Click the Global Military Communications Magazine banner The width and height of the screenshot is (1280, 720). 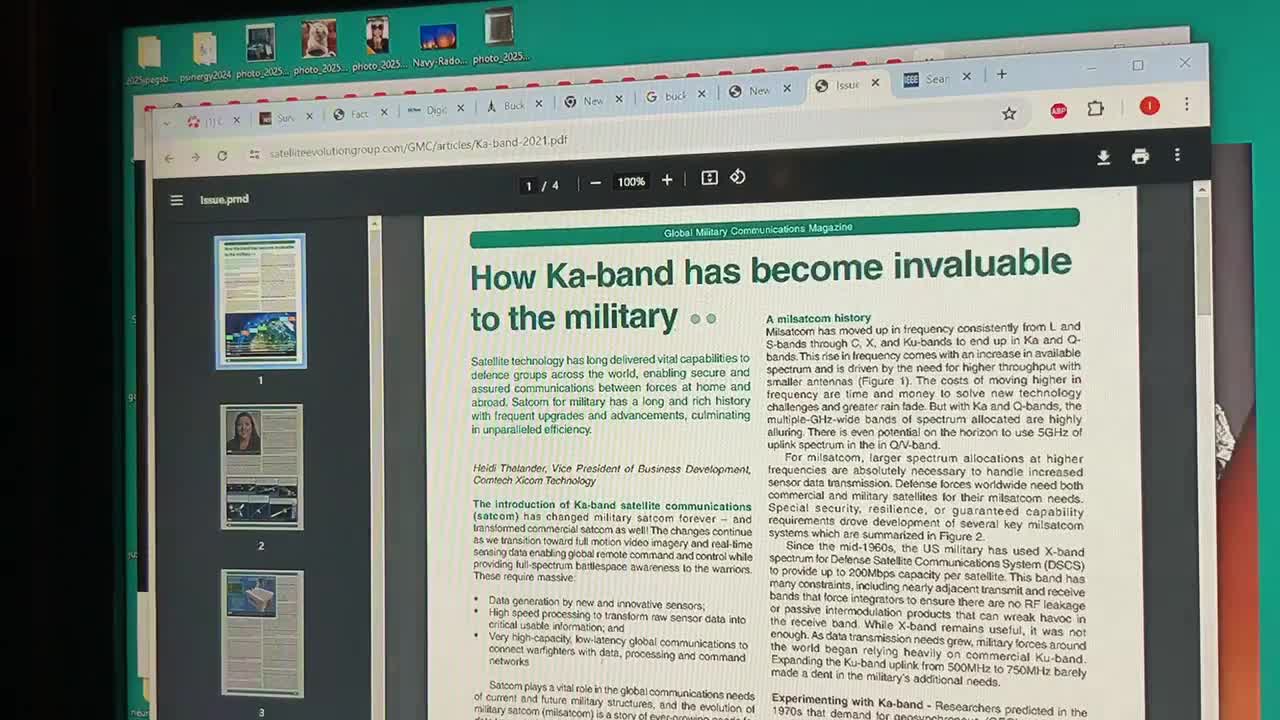[774, 229]
